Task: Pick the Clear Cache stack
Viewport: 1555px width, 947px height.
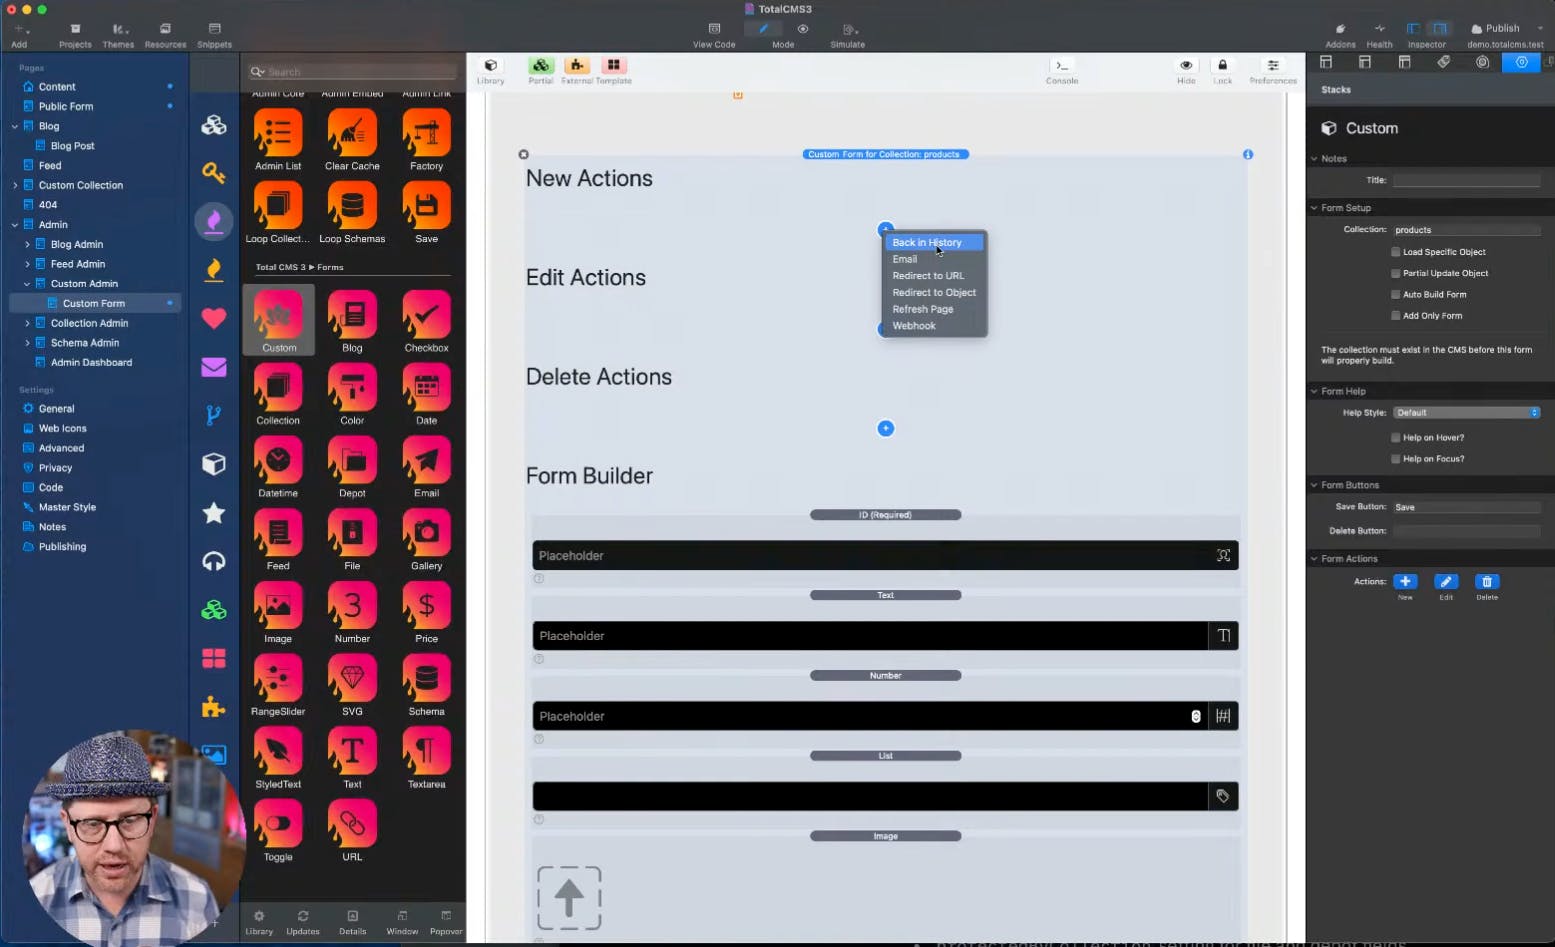Action: pos(352,134)
